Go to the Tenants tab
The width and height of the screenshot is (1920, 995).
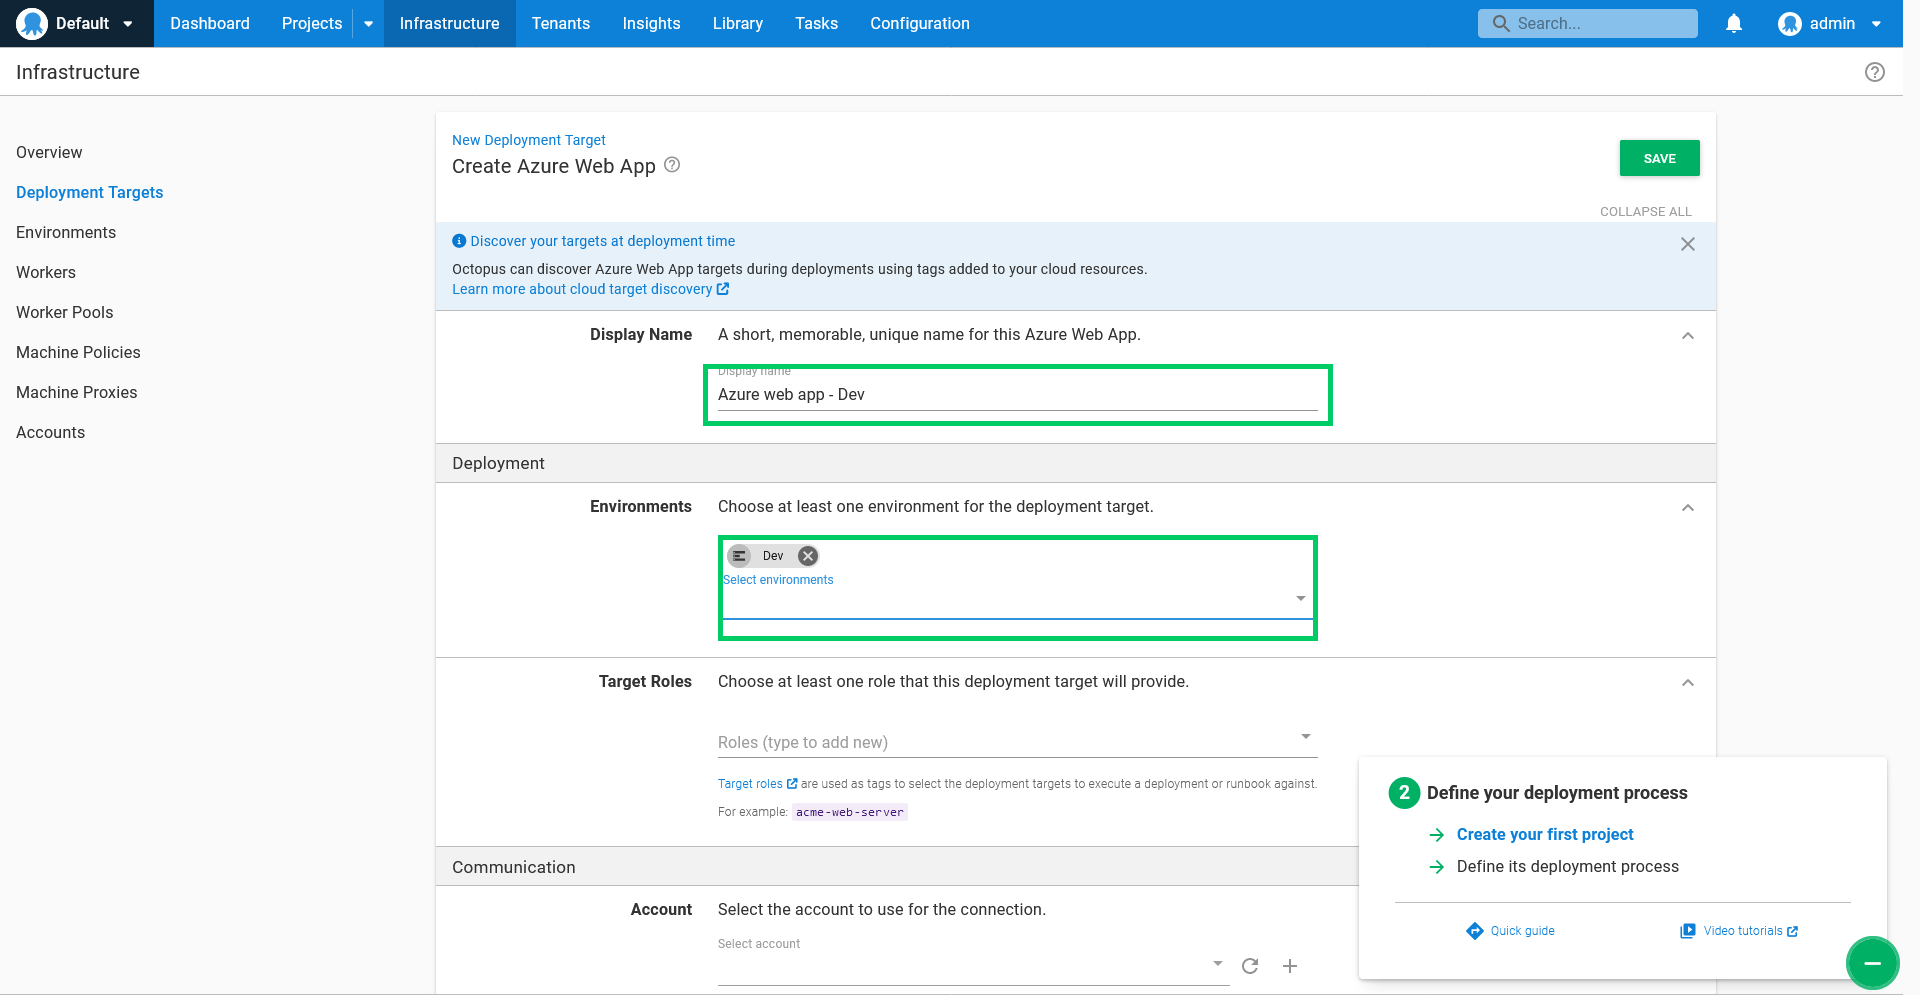coord(561,23)
